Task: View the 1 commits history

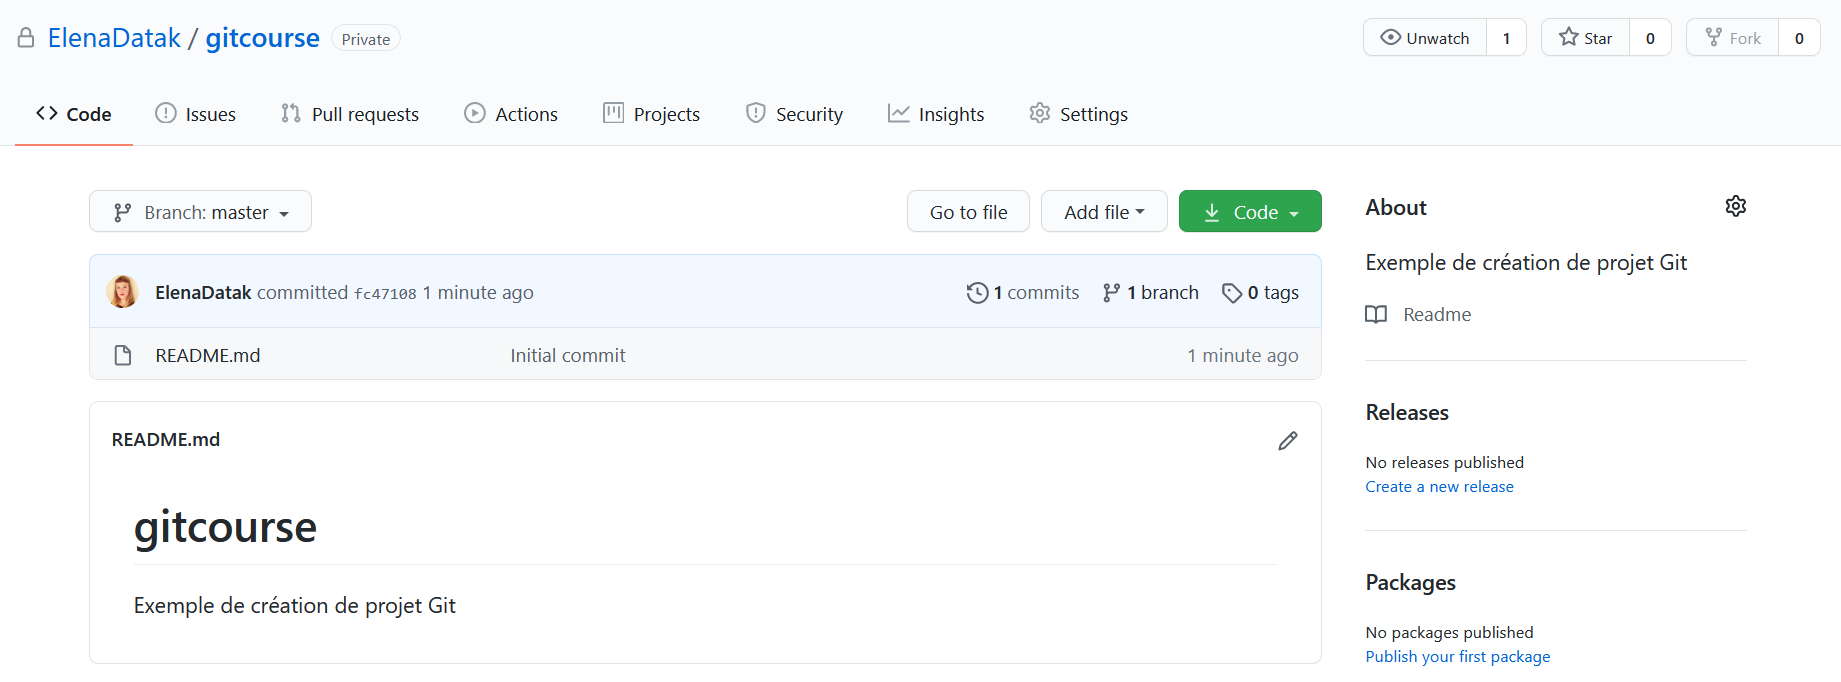Action: coord(1023,292)
